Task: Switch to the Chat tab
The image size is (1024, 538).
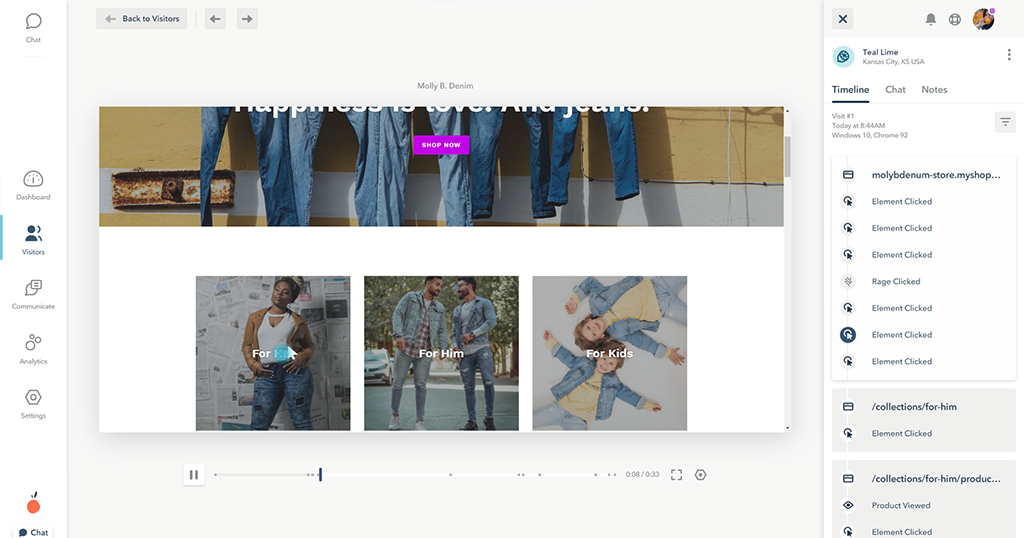Action: pos(895,90)
